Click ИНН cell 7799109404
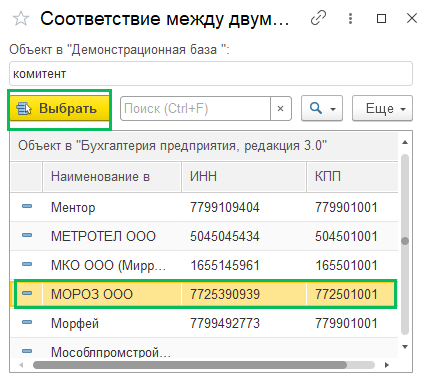The height and width of the screenshot is (378, 423). [225, 207]
